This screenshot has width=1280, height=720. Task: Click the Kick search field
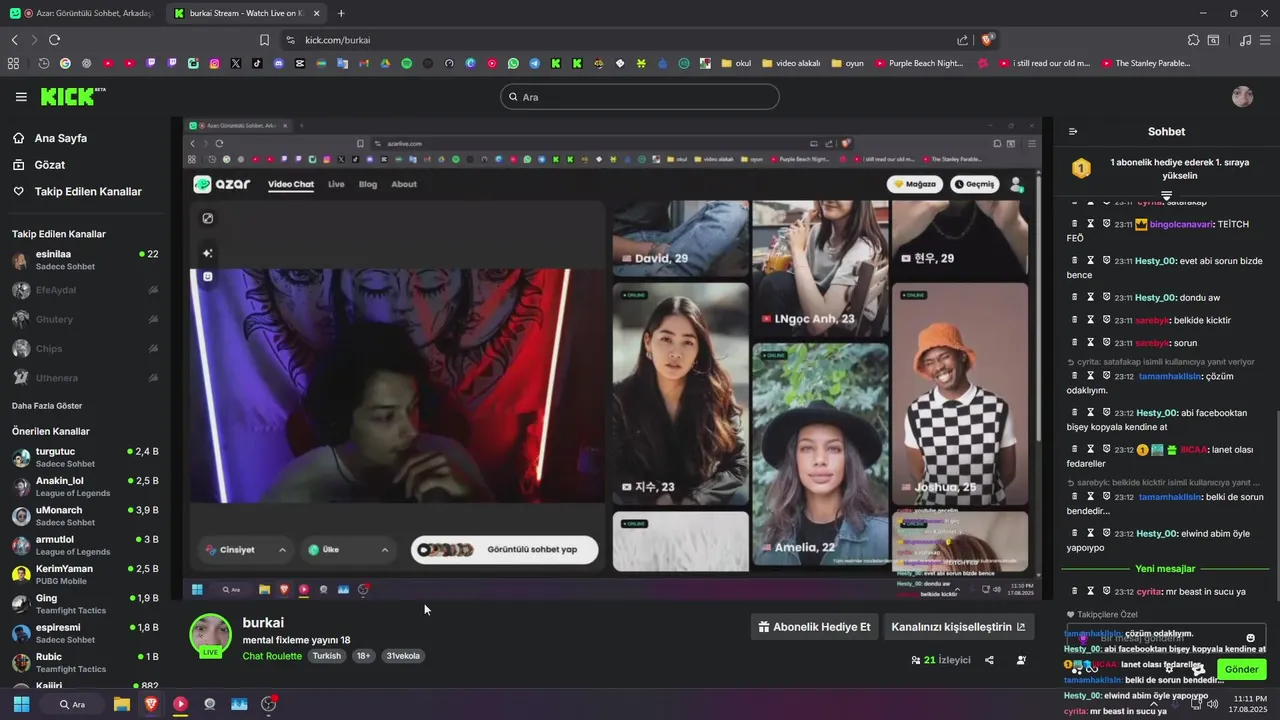[x=640, y=97]
